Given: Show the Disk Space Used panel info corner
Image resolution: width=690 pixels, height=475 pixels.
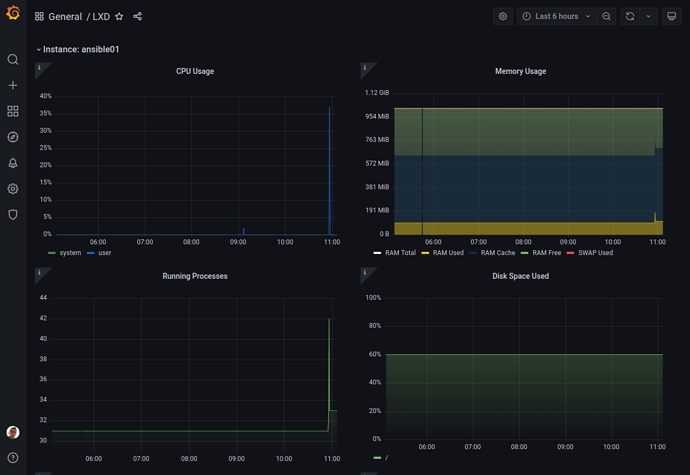Looking at the screenshot, I should 366,273.
